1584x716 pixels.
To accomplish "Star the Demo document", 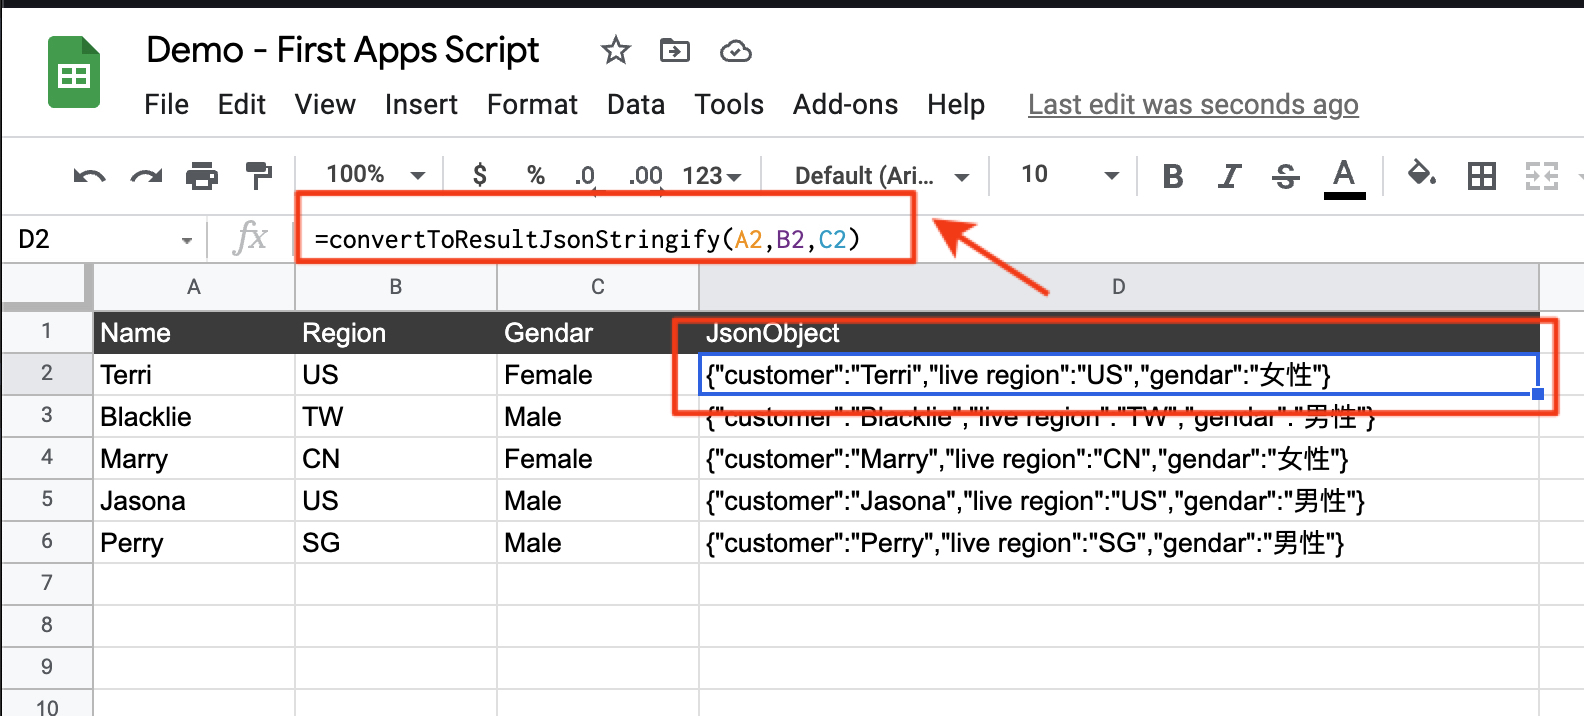I will click(x=615, y=50).
